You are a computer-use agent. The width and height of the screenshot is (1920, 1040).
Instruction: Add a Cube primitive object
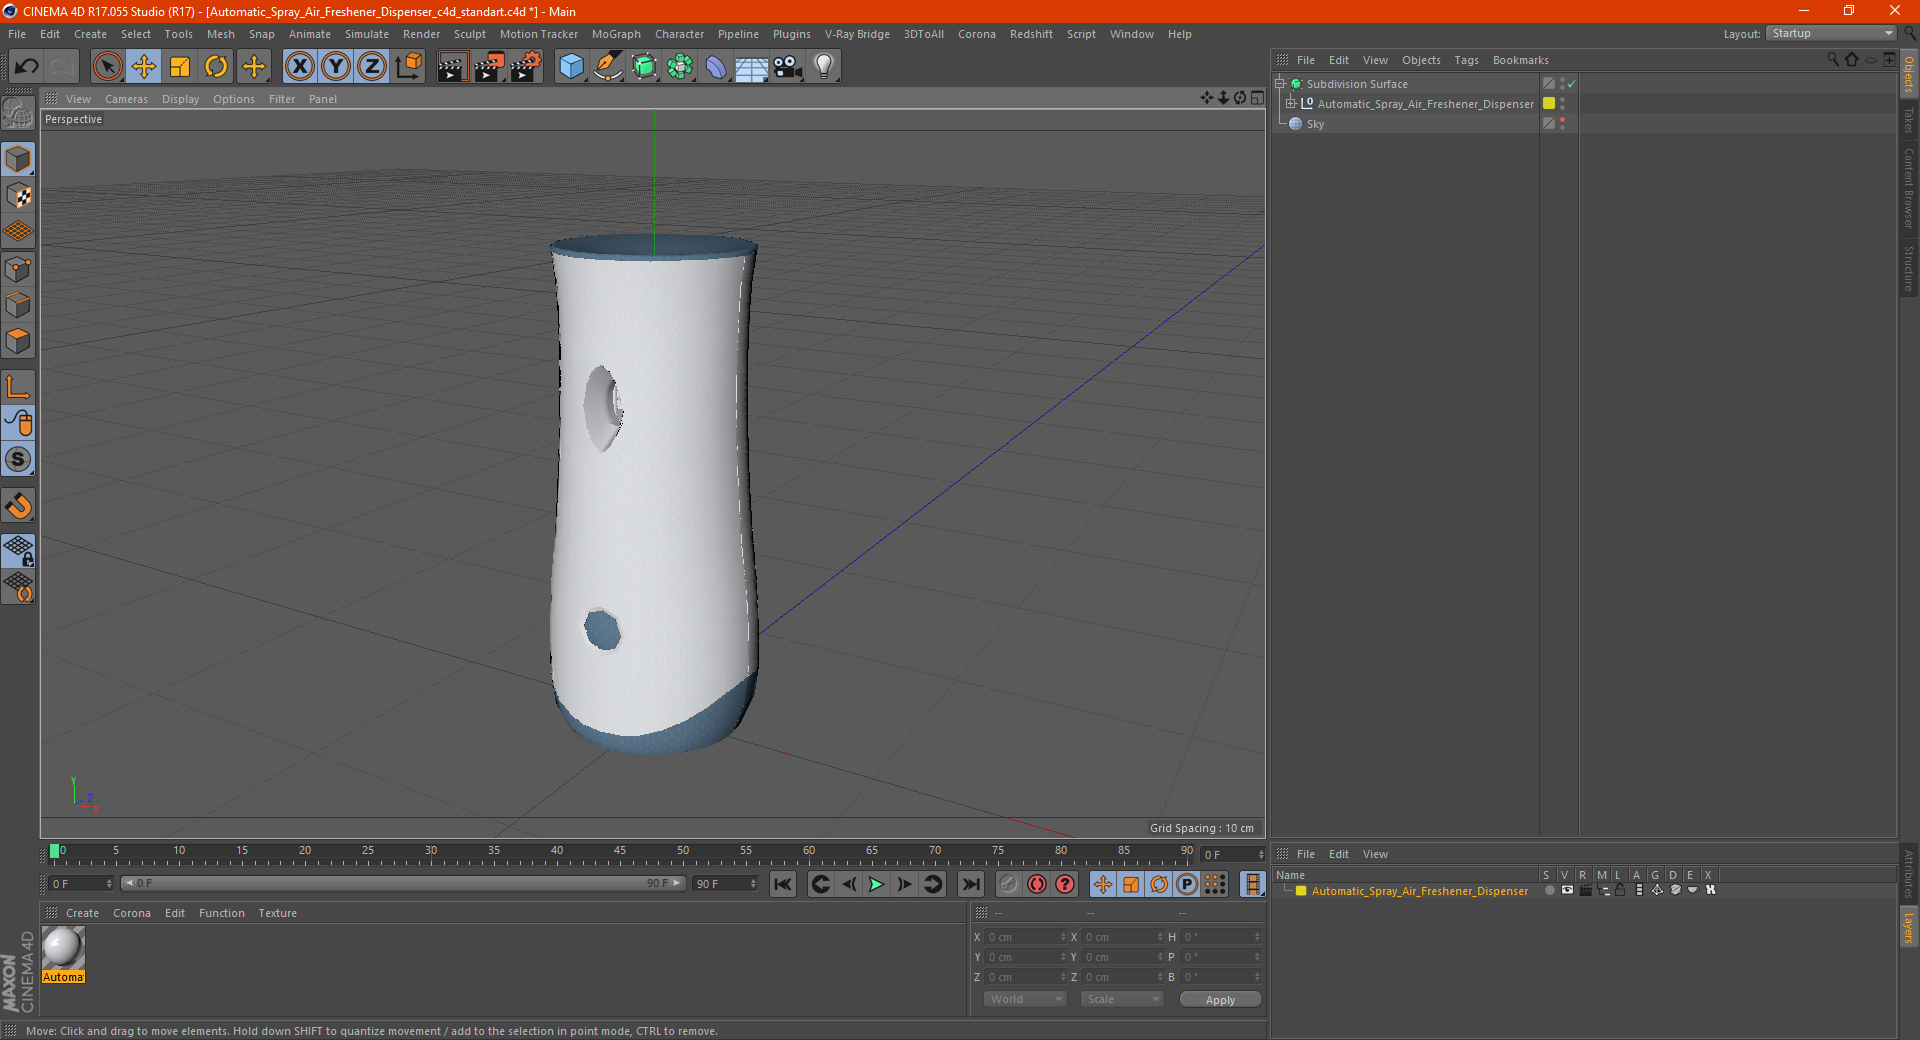[x=571, y=67]
